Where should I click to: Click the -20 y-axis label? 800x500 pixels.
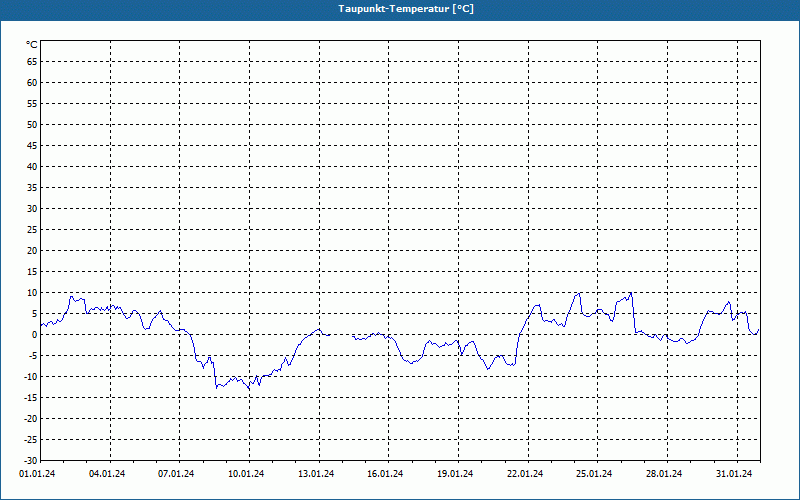[x=31, y=418]
